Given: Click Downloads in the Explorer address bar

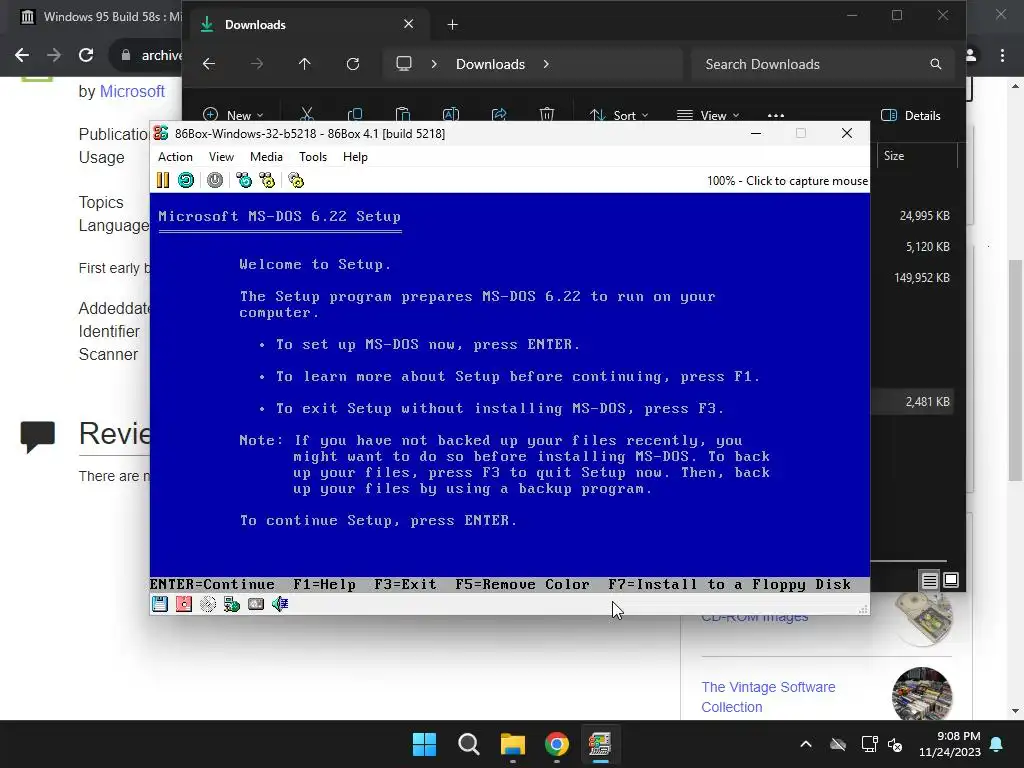Looking at the screenshot, I should 490,64.
